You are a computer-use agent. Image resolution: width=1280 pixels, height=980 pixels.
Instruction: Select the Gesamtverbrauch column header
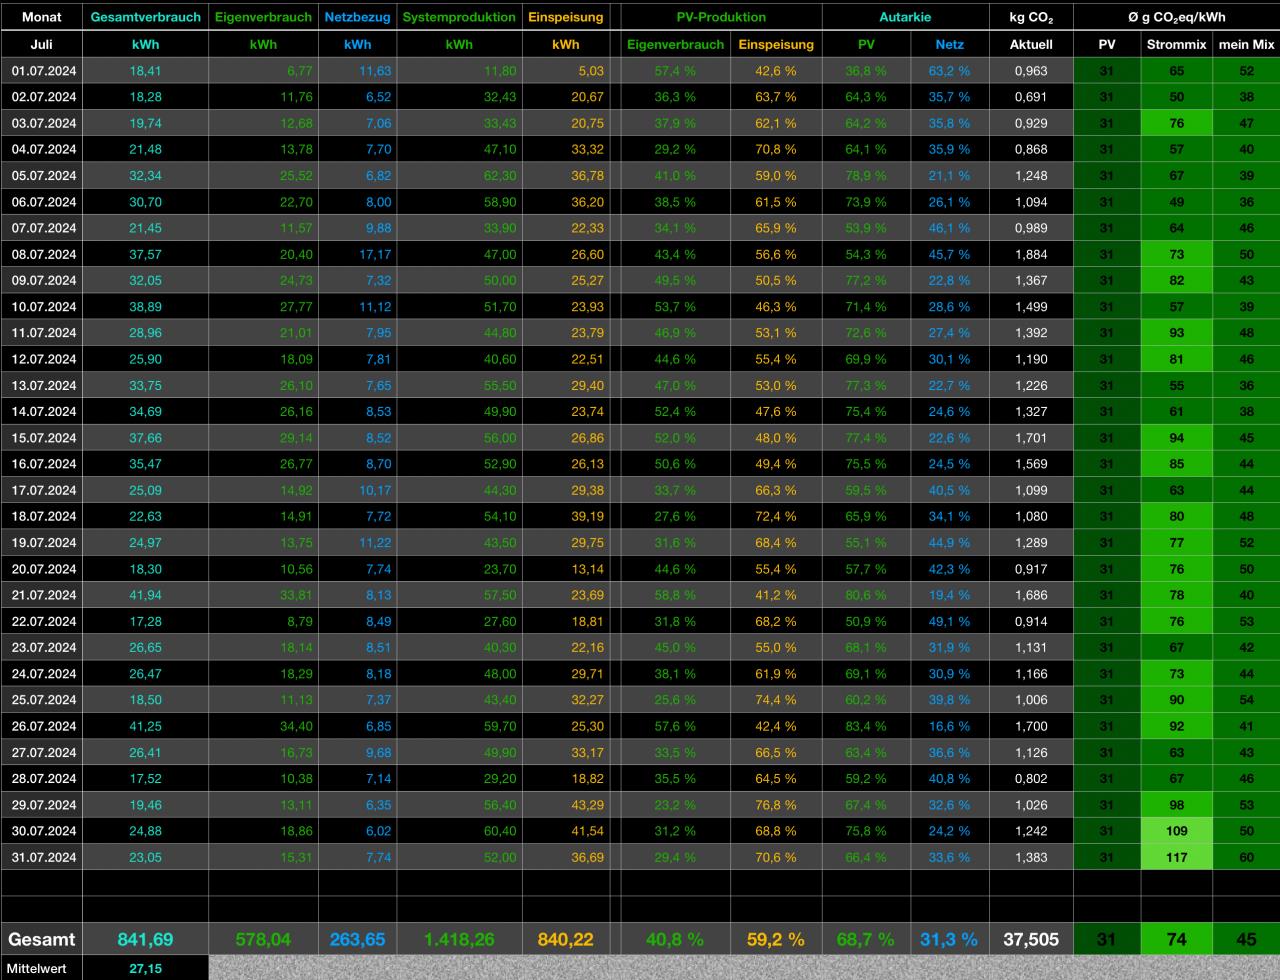click(145, 17)
